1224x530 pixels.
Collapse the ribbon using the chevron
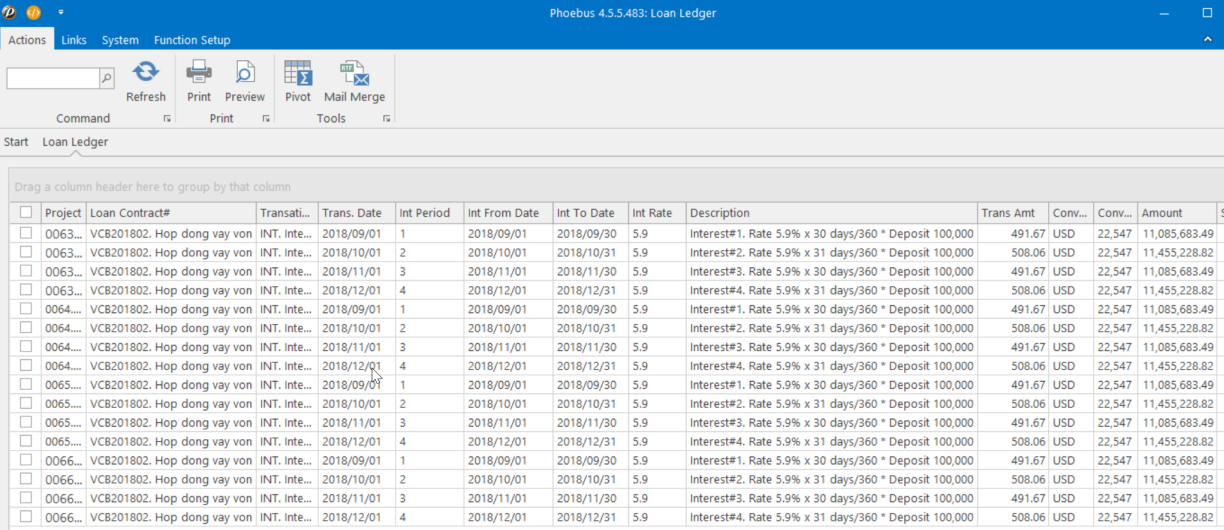point(1207,40)
